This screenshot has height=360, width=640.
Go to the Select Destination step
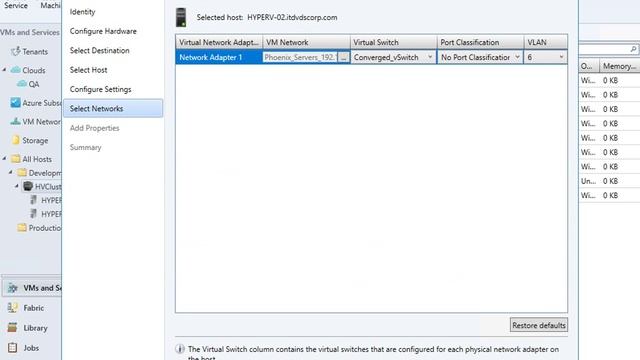click(100, 50)
